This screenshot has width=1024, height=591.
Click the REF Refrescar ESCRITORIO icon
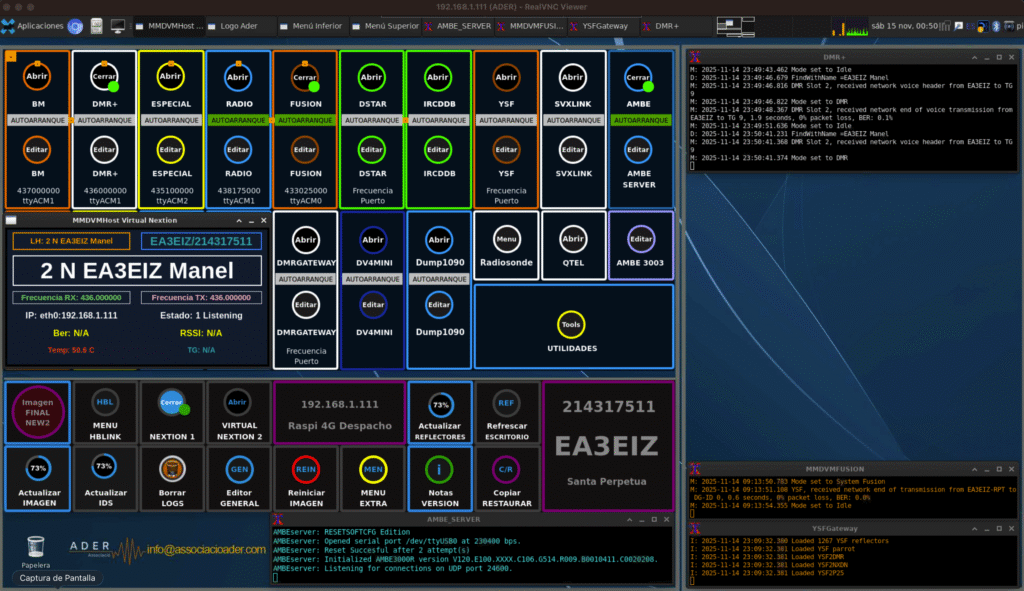tap(505, 404)
